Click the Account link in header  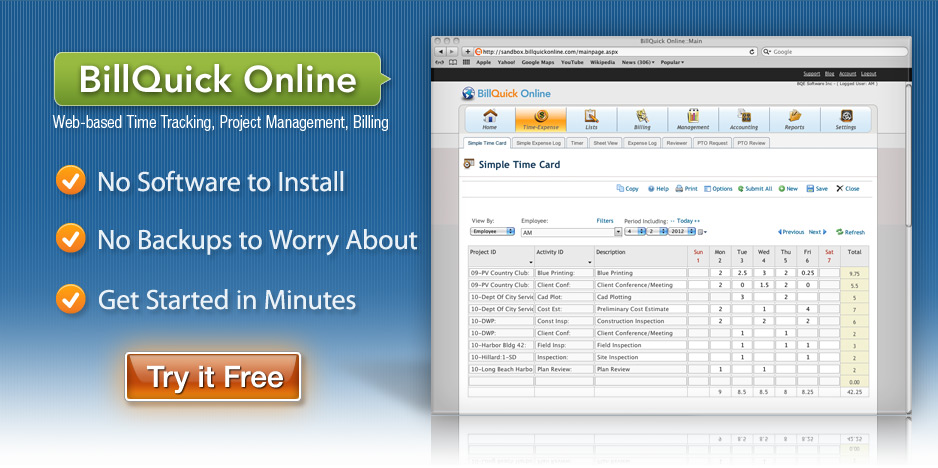[x=848, y=74]
